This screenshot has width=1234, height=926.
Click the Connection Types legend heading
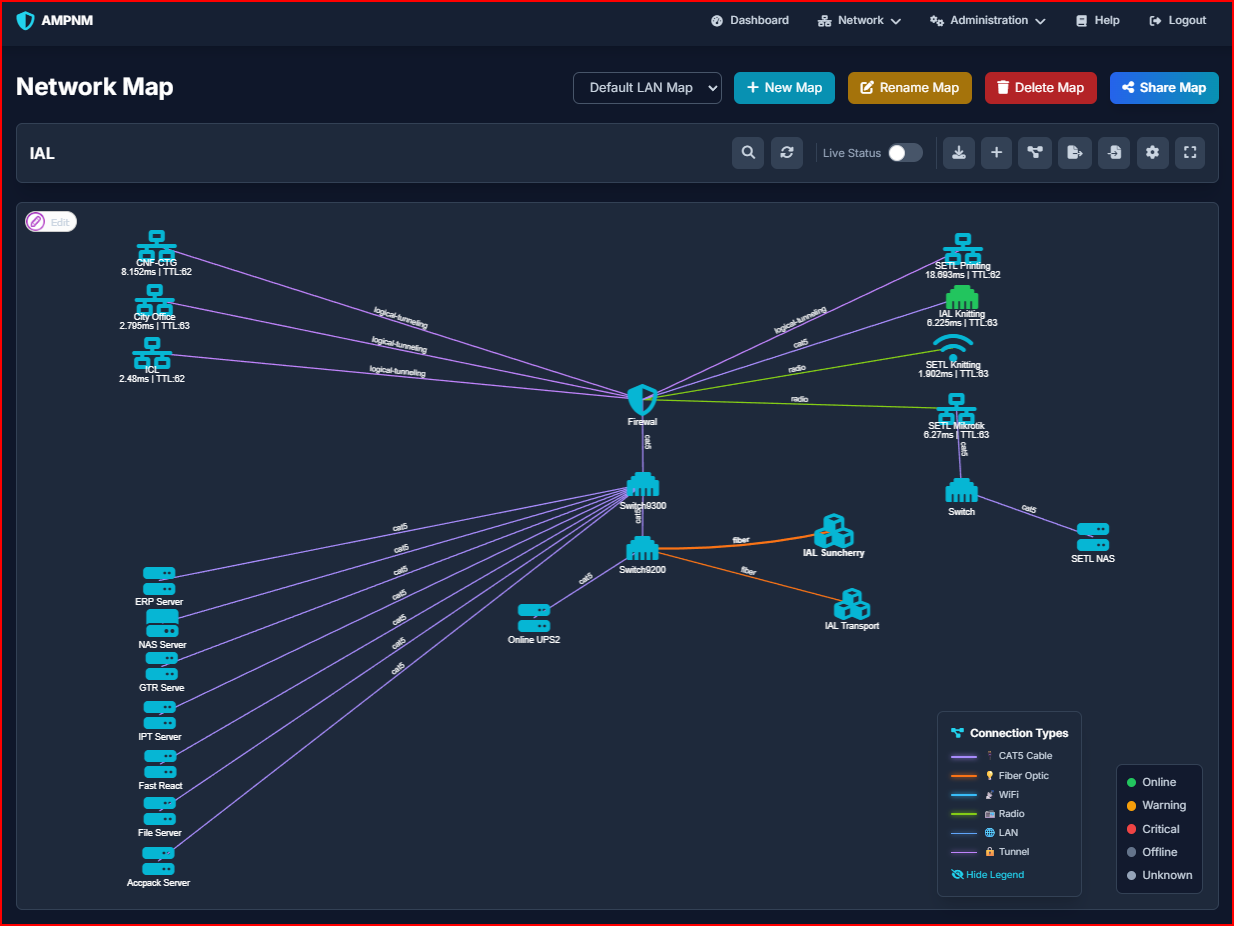1009,733
